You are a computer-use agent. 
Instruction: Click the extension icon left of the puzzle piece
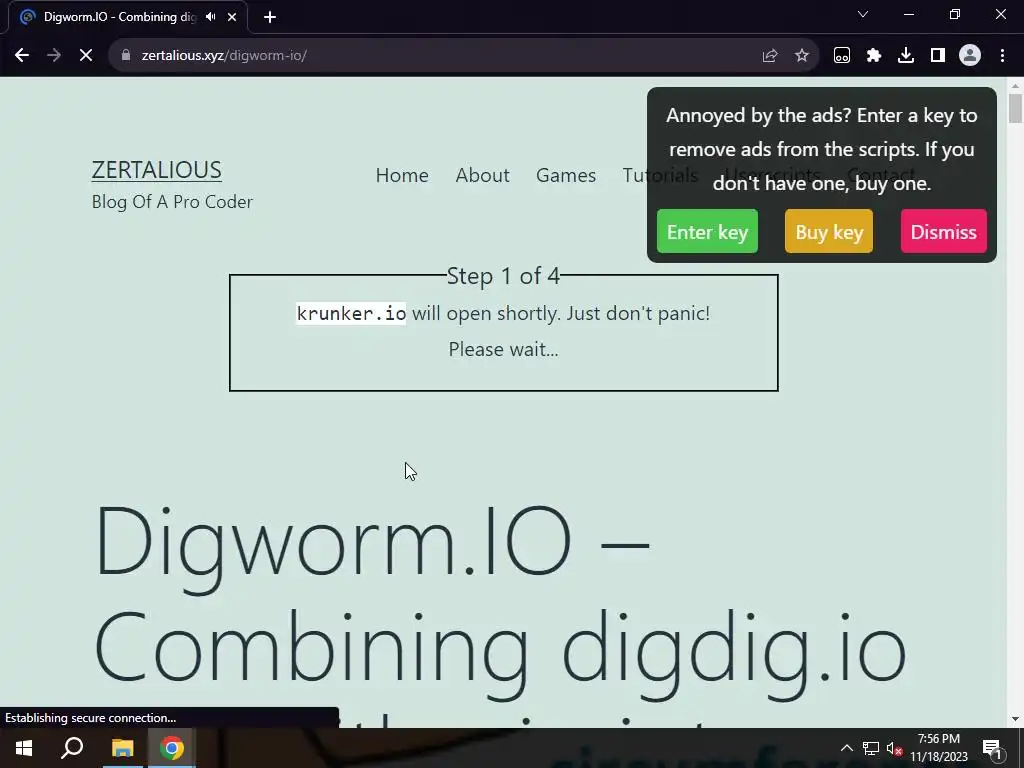[x=842, y=56]
